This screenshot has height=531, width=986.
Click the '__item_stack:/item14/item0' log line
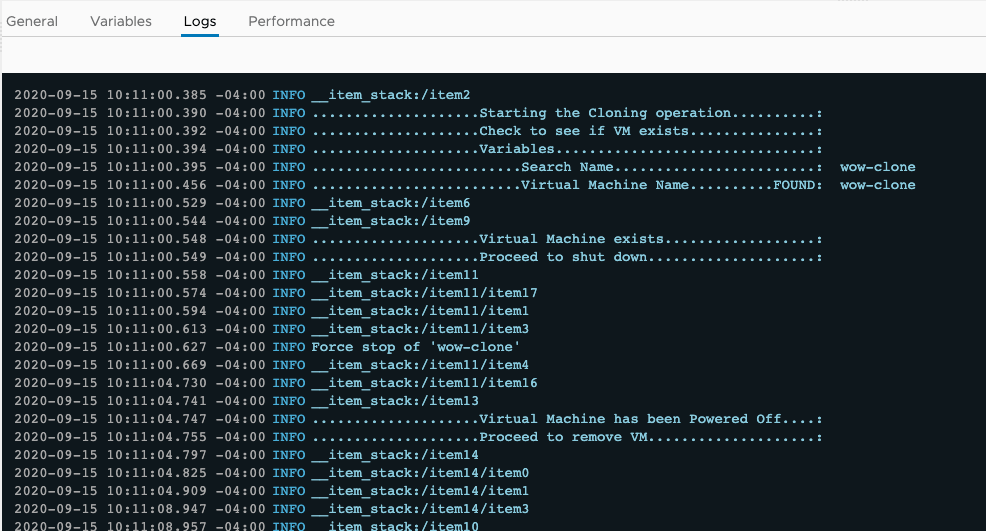click(x=420, y=473)
